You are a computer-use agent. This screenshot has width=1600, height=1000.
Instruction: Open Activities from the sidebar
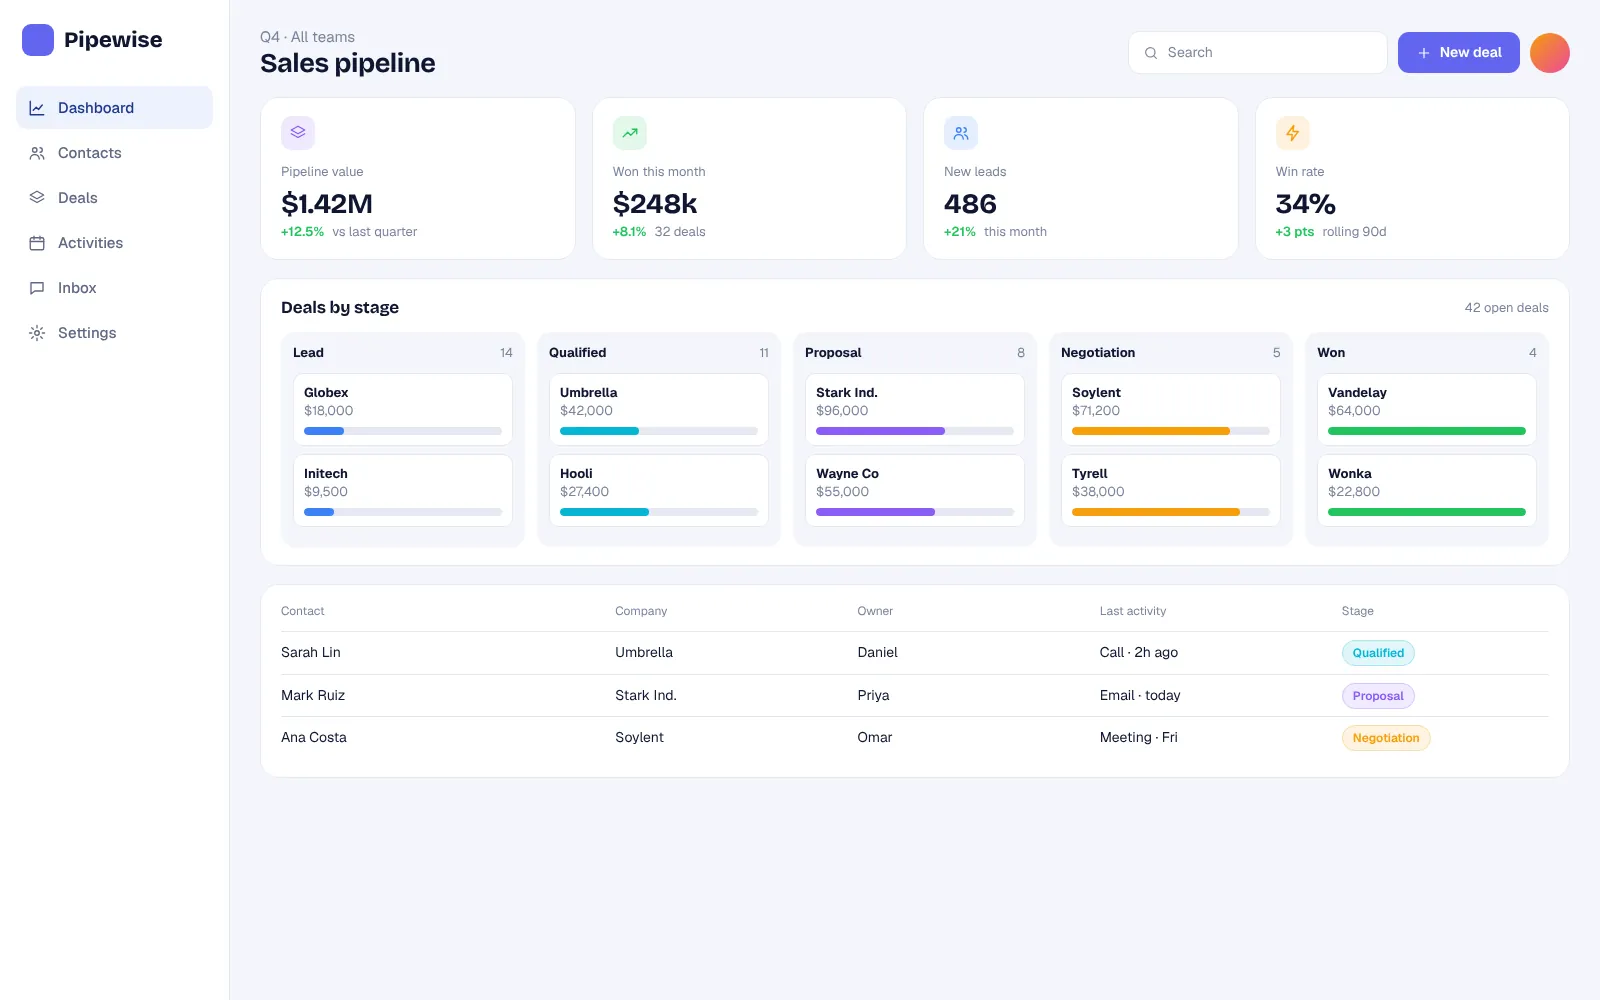114,243
